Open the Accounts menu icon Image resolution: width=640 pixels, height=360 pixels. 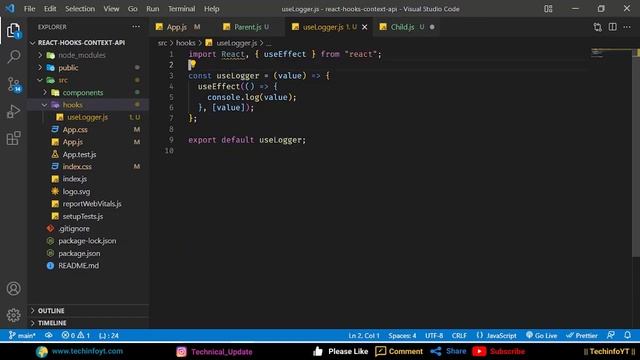point(13,289)
